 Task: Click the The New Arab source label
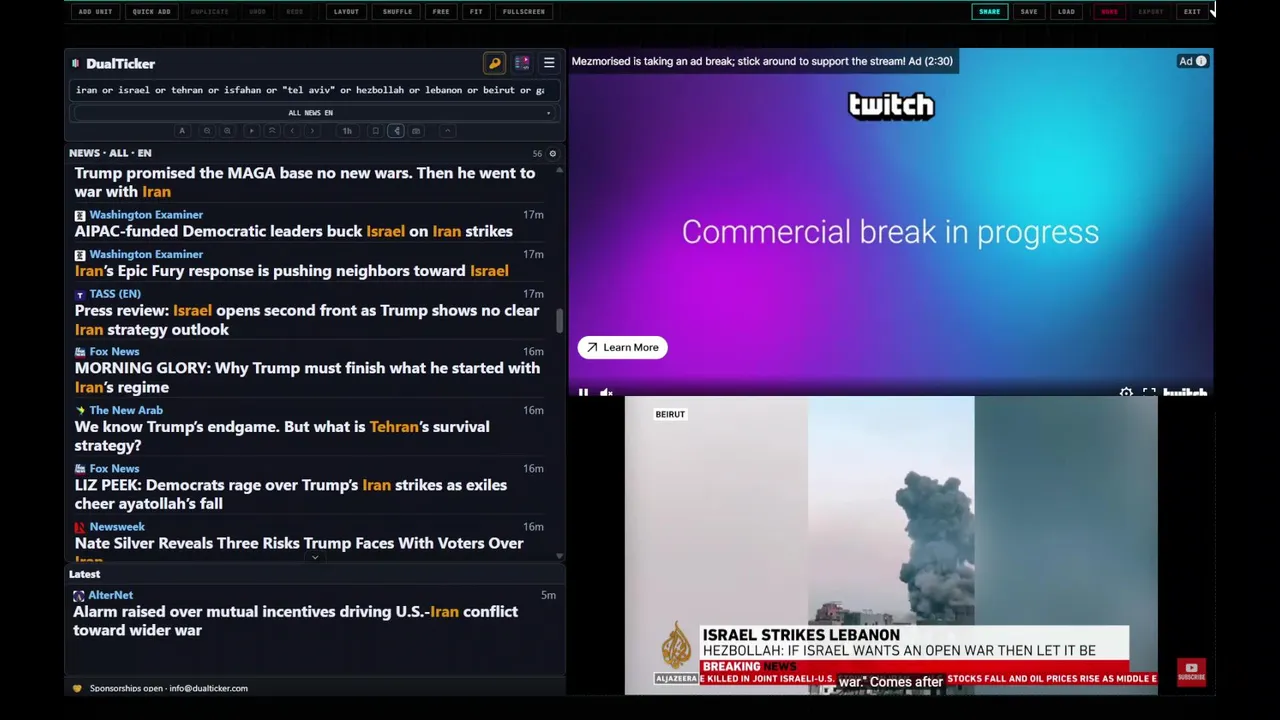(126, 410)
